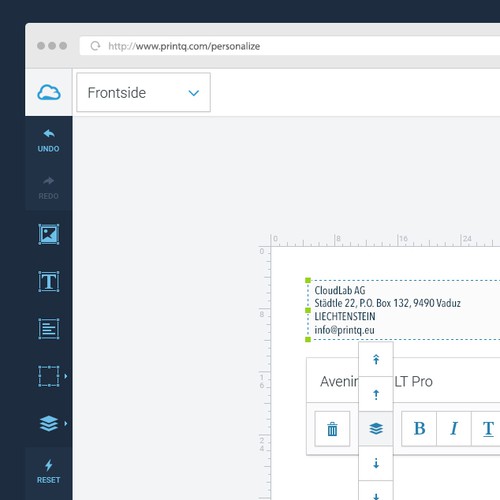Toggle italic formatting
Viewport: 500px width, 500px height.
454,429
